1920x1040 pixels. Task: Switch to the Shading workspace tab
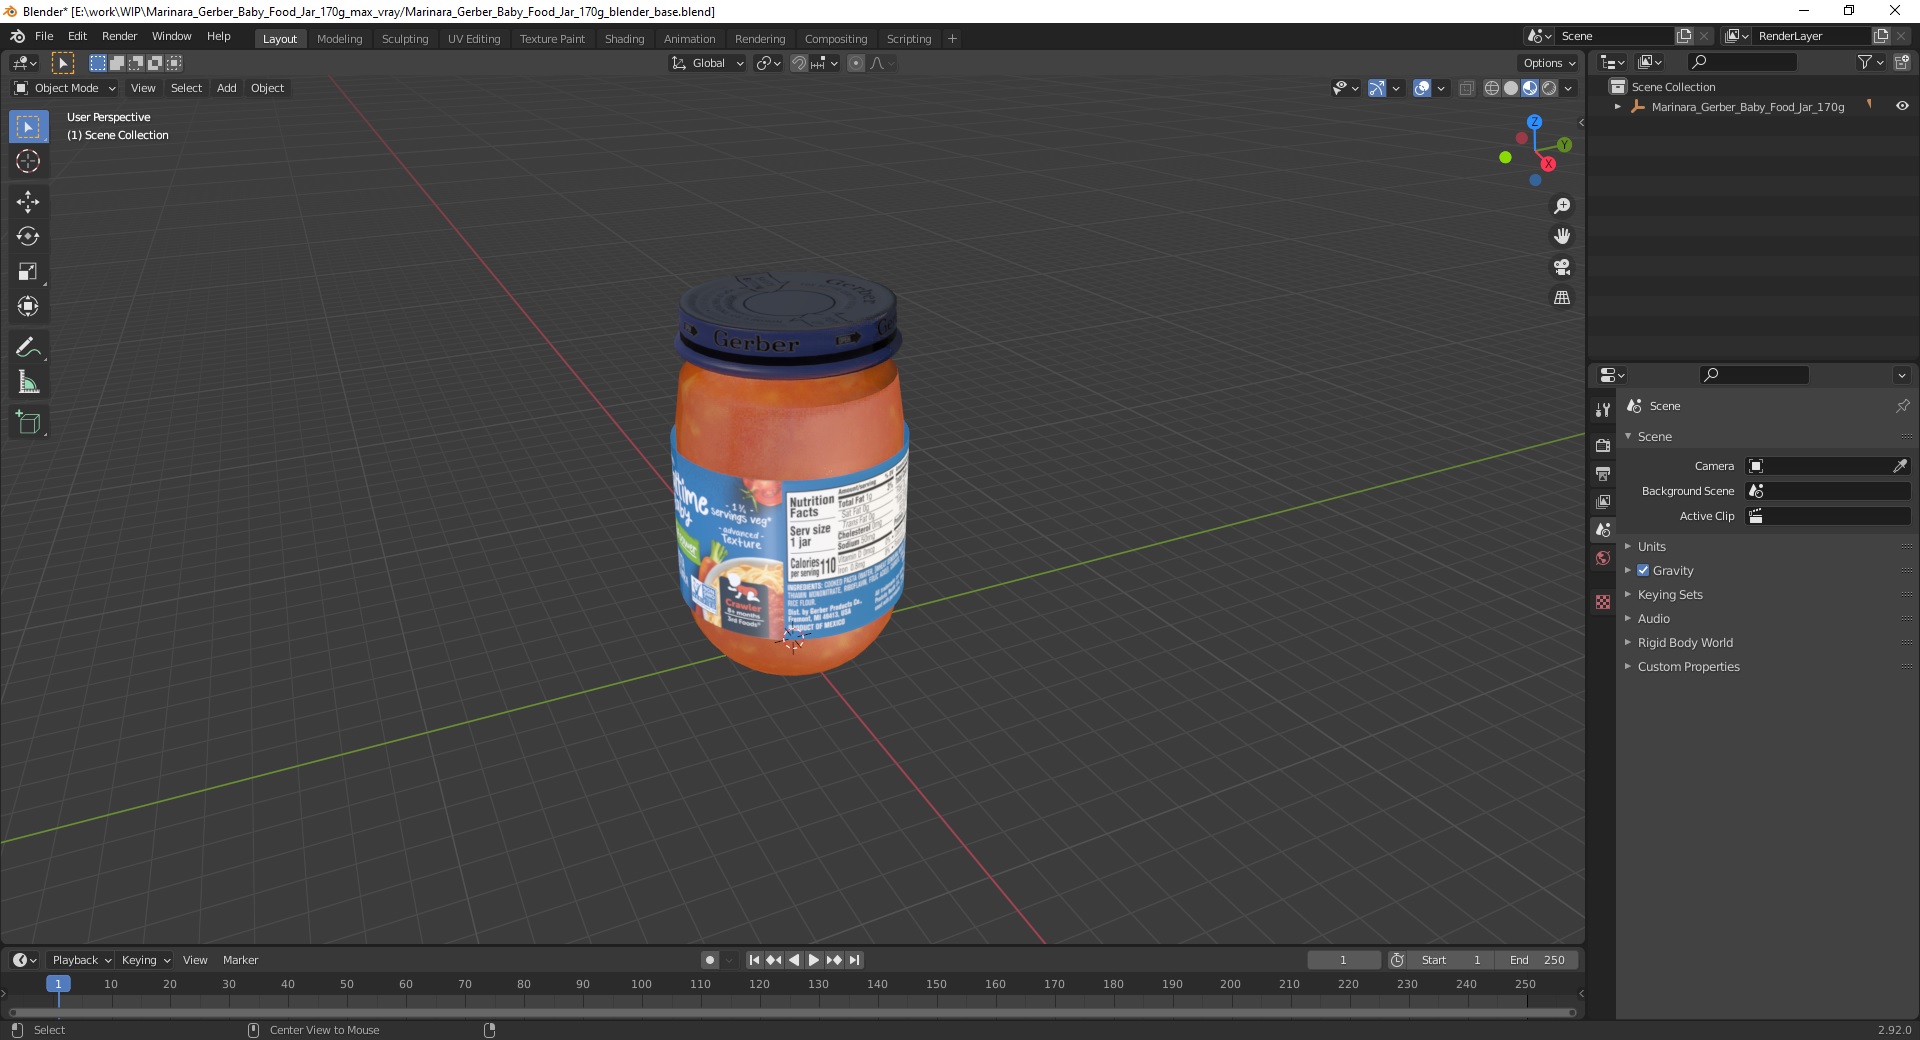(x=624, y=39)
